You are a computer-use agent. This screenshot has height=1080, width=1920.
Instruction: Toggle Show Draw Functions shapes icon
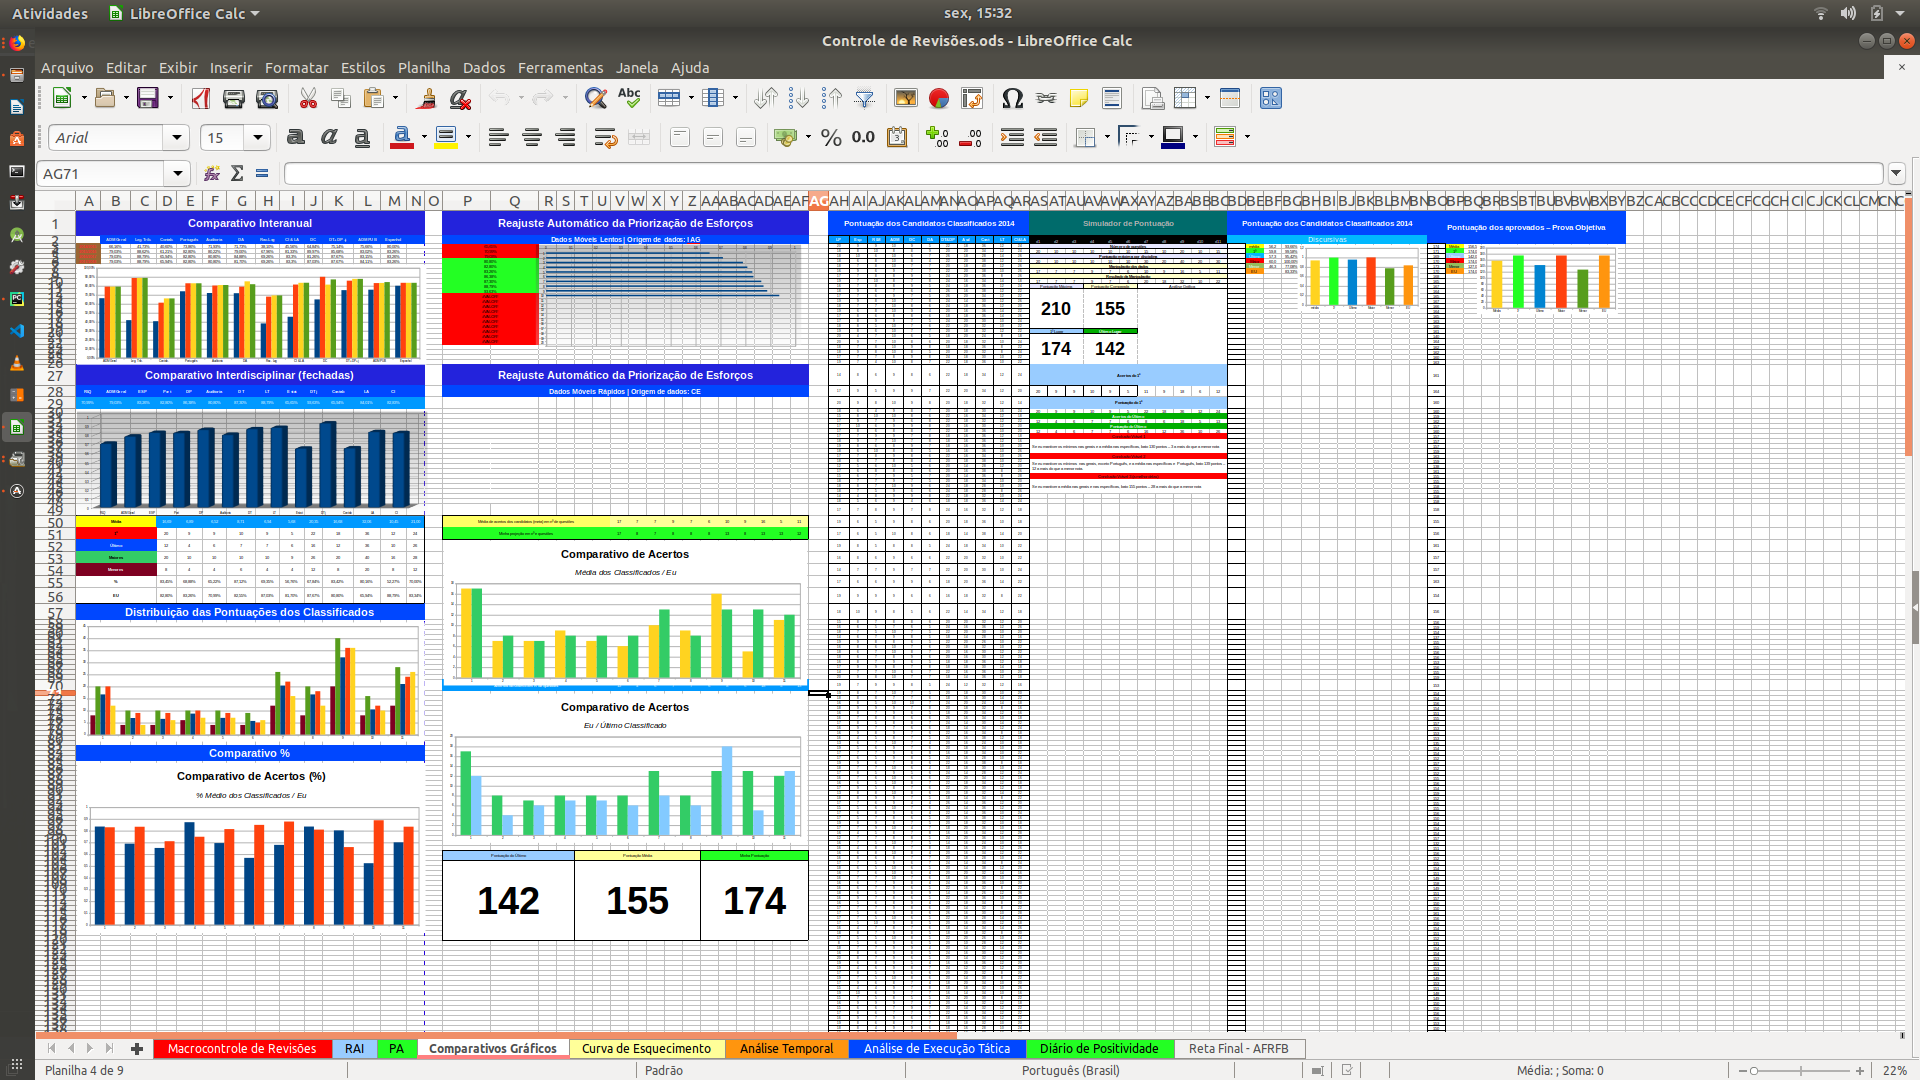(x=1270, y=98)
